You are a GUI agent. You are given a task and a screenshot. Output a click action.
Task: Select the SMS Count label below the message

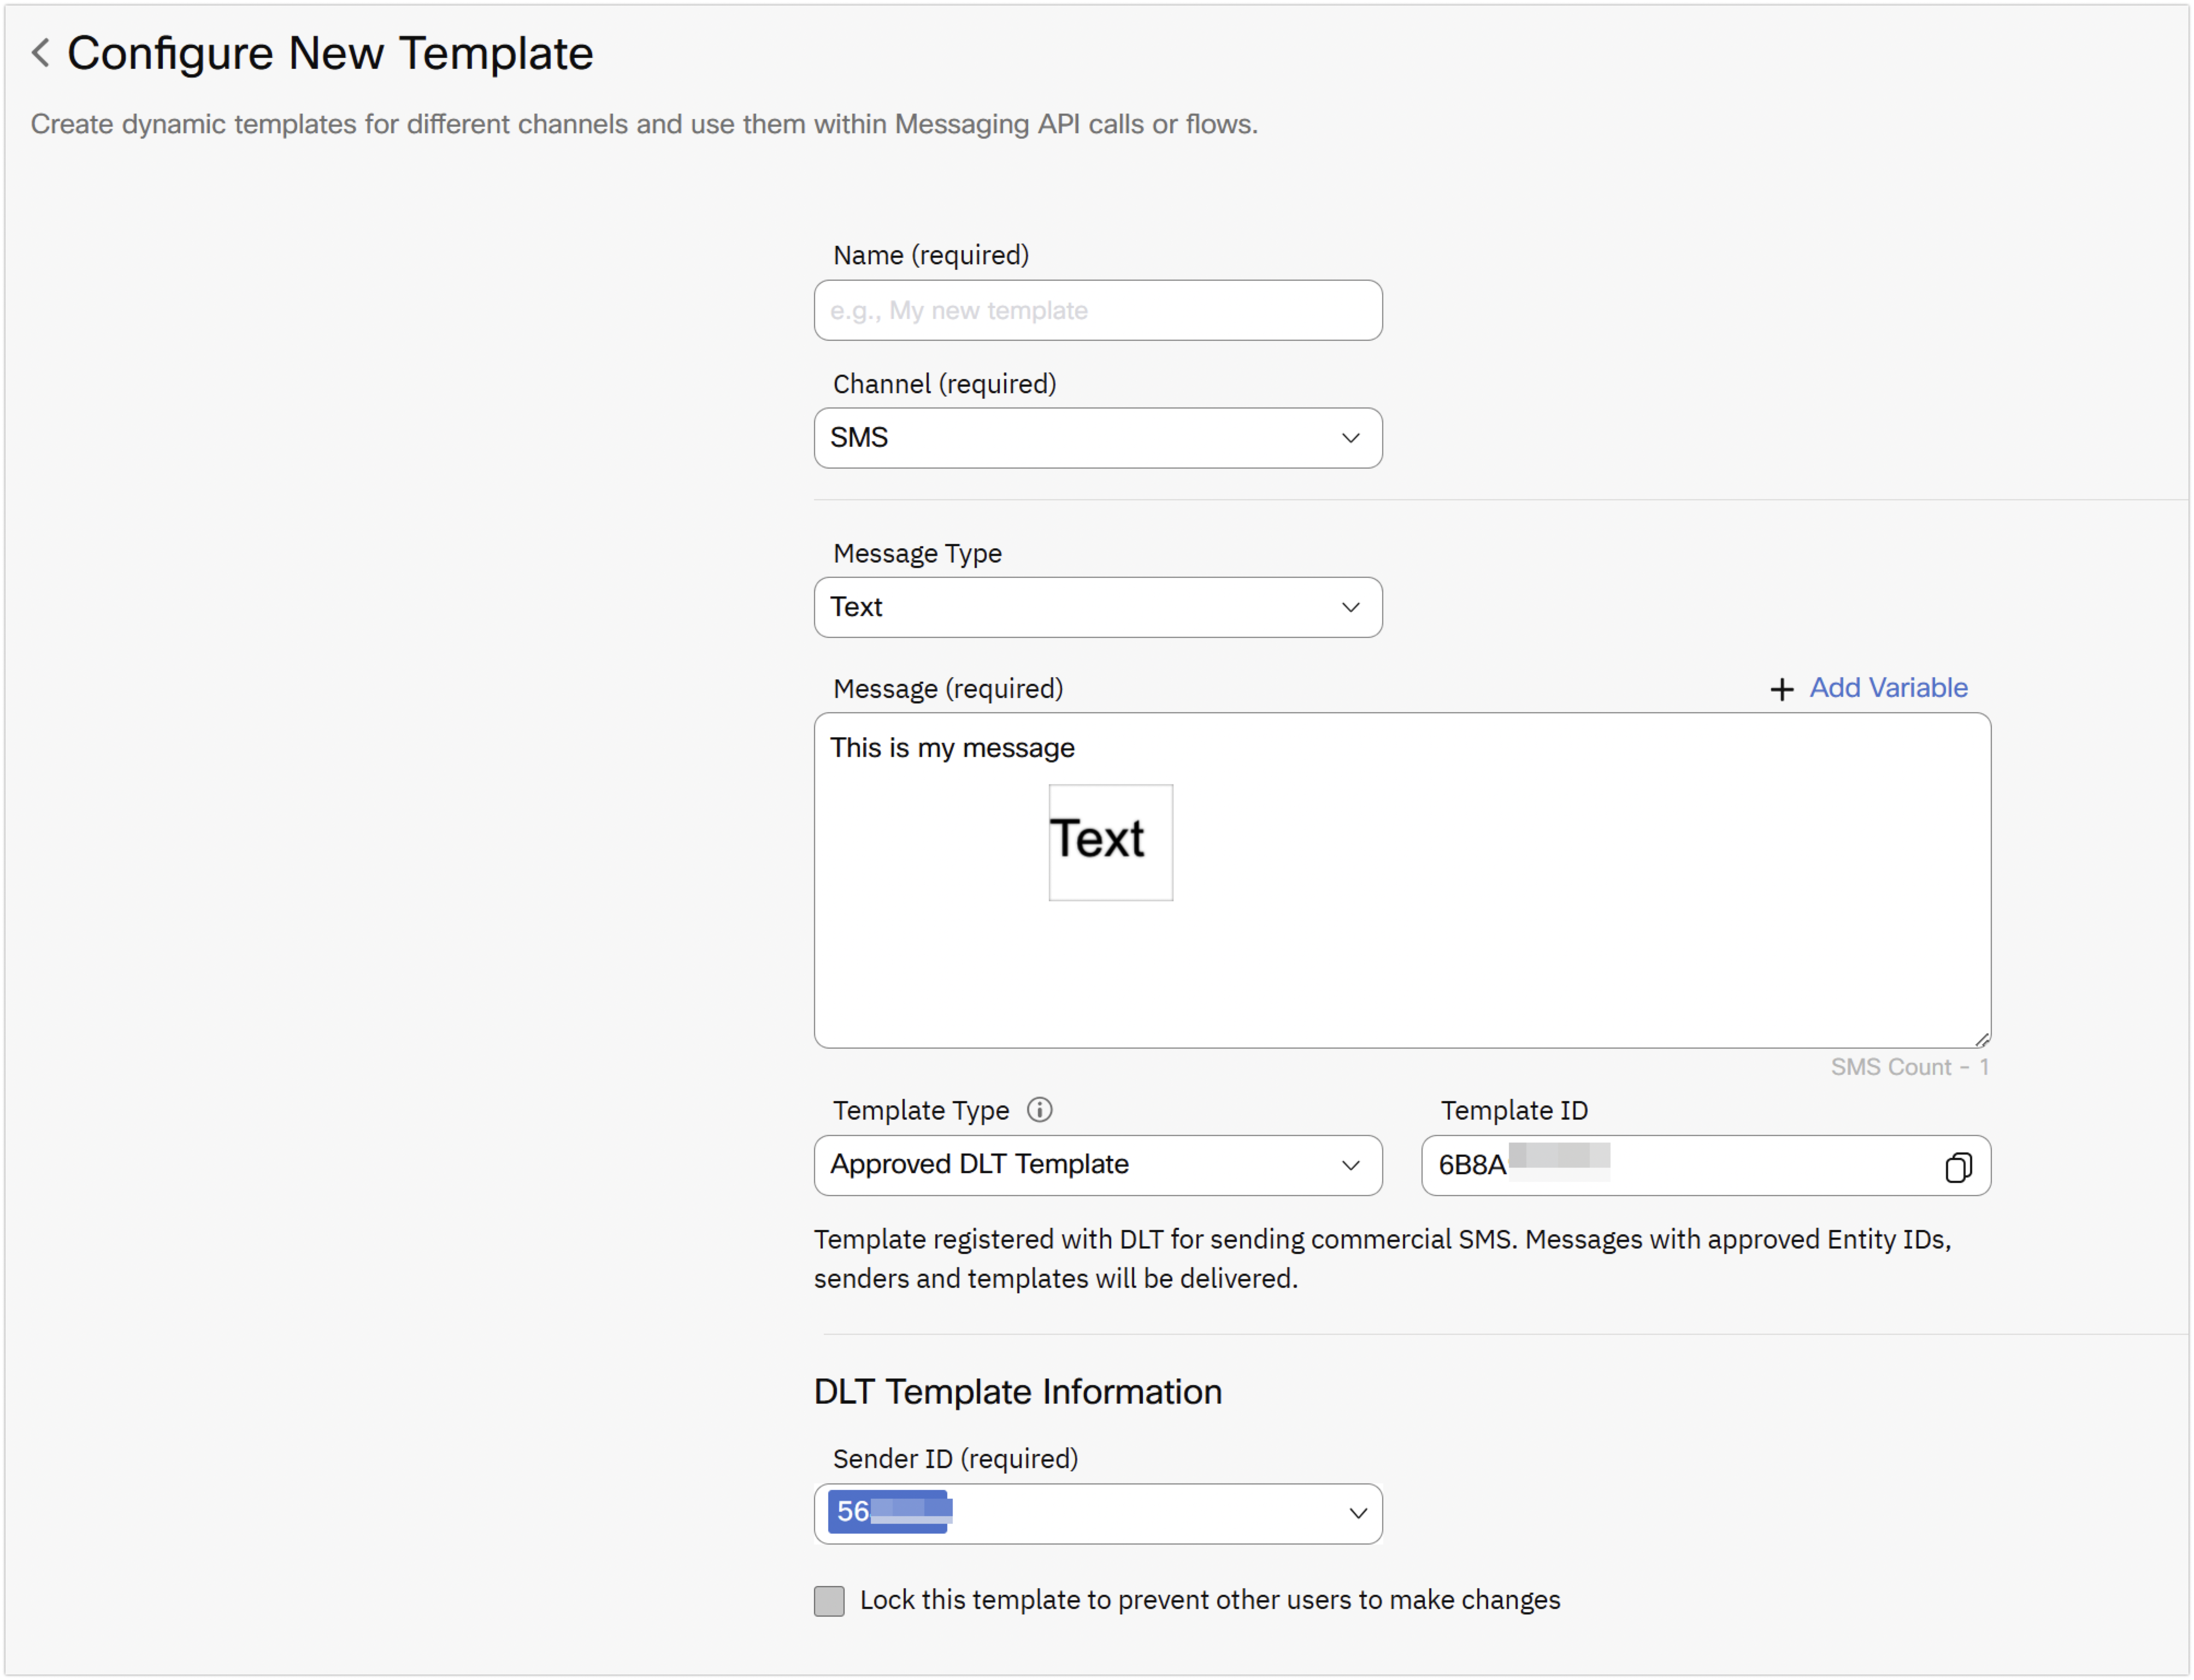point(1909,1066)
